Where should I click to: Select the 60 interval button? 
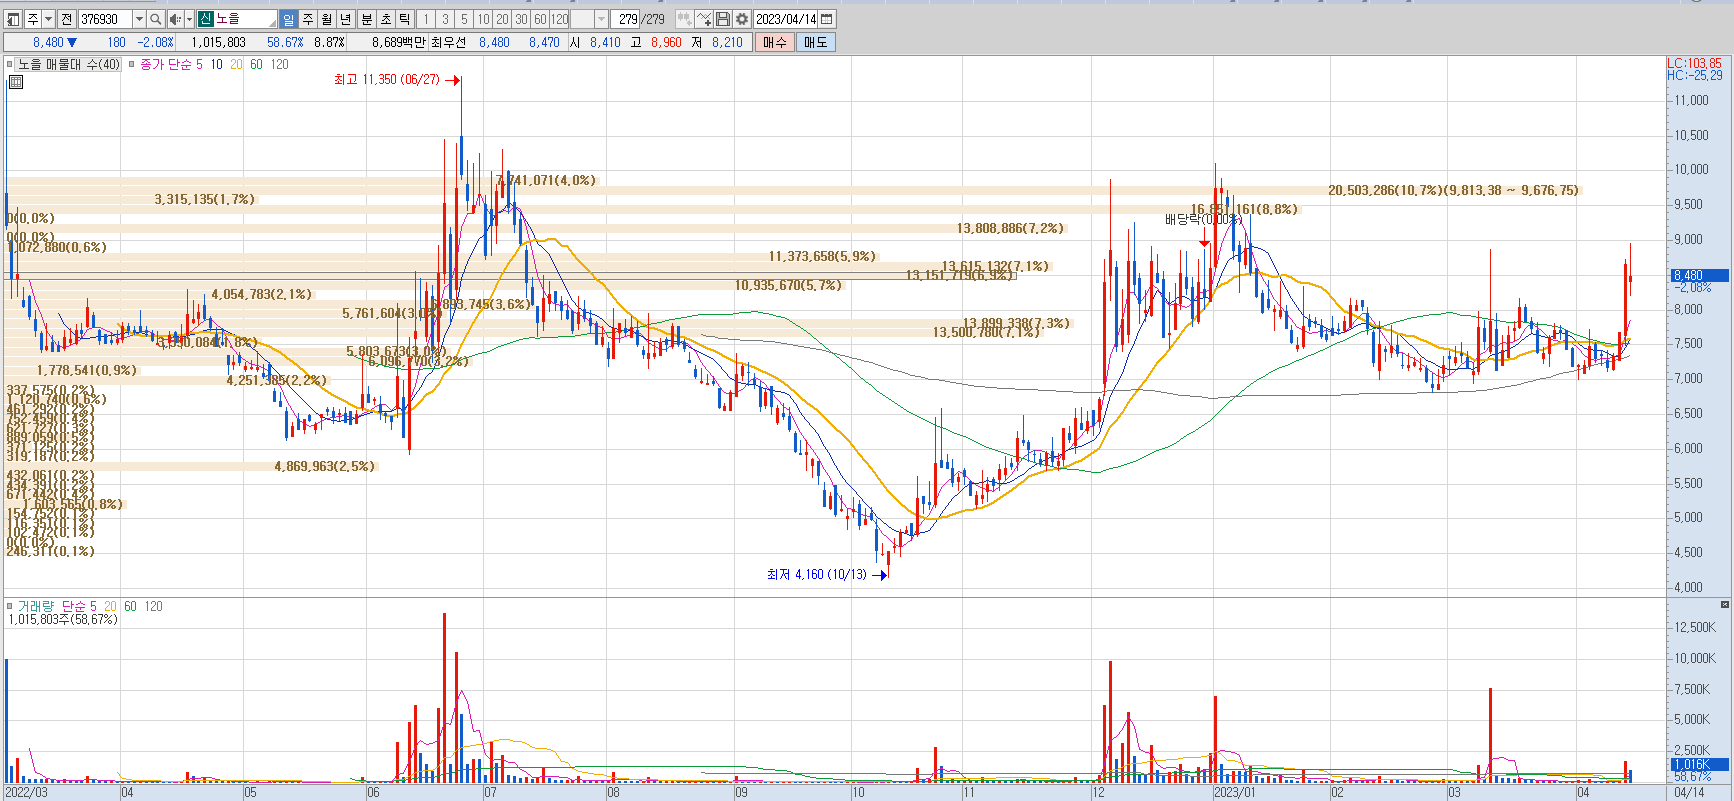pyautogui.click(x=540, y=19)
